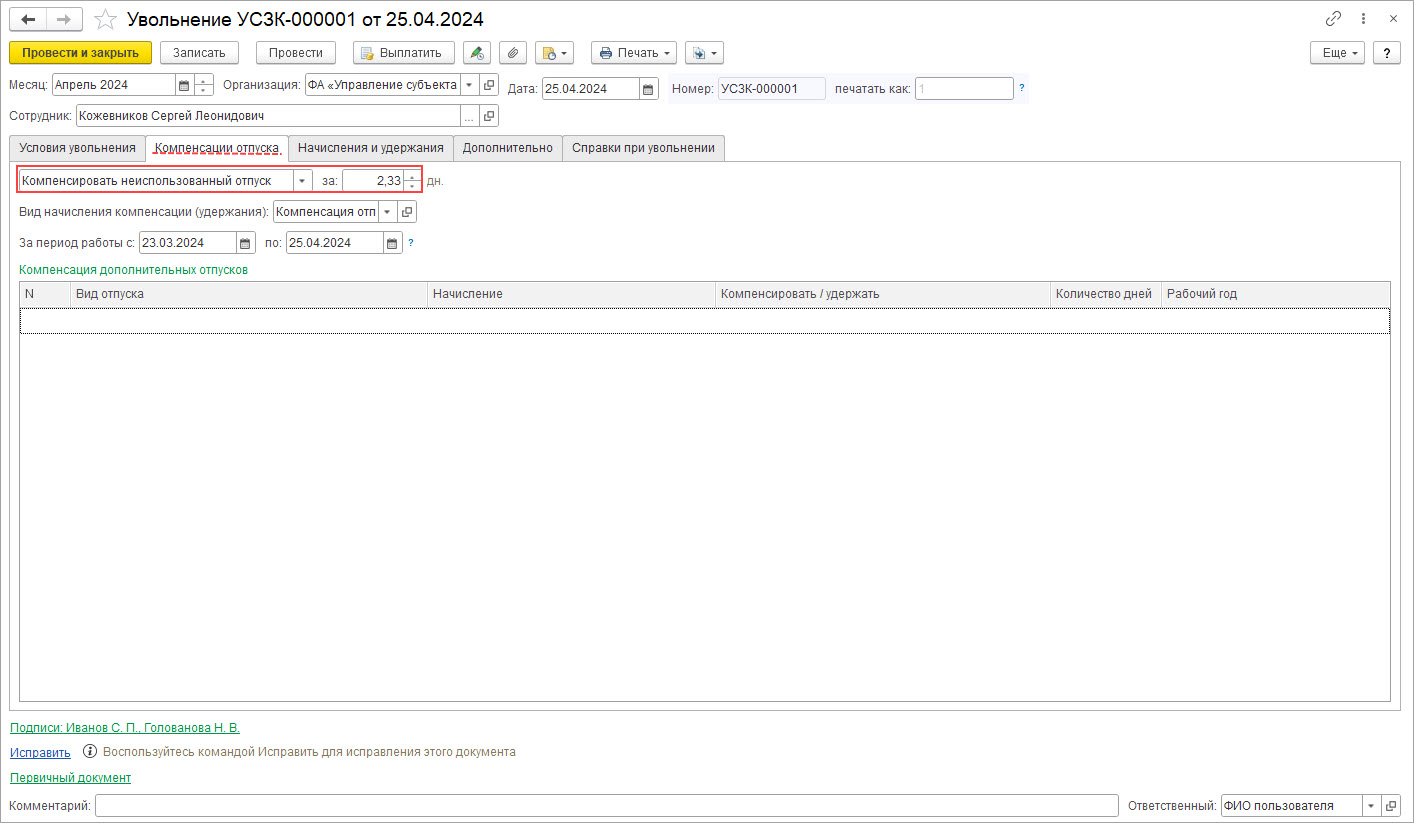This screenshot has width=1414, height=823.
Task: Copy link to document icon
Action: point(1333,19)
